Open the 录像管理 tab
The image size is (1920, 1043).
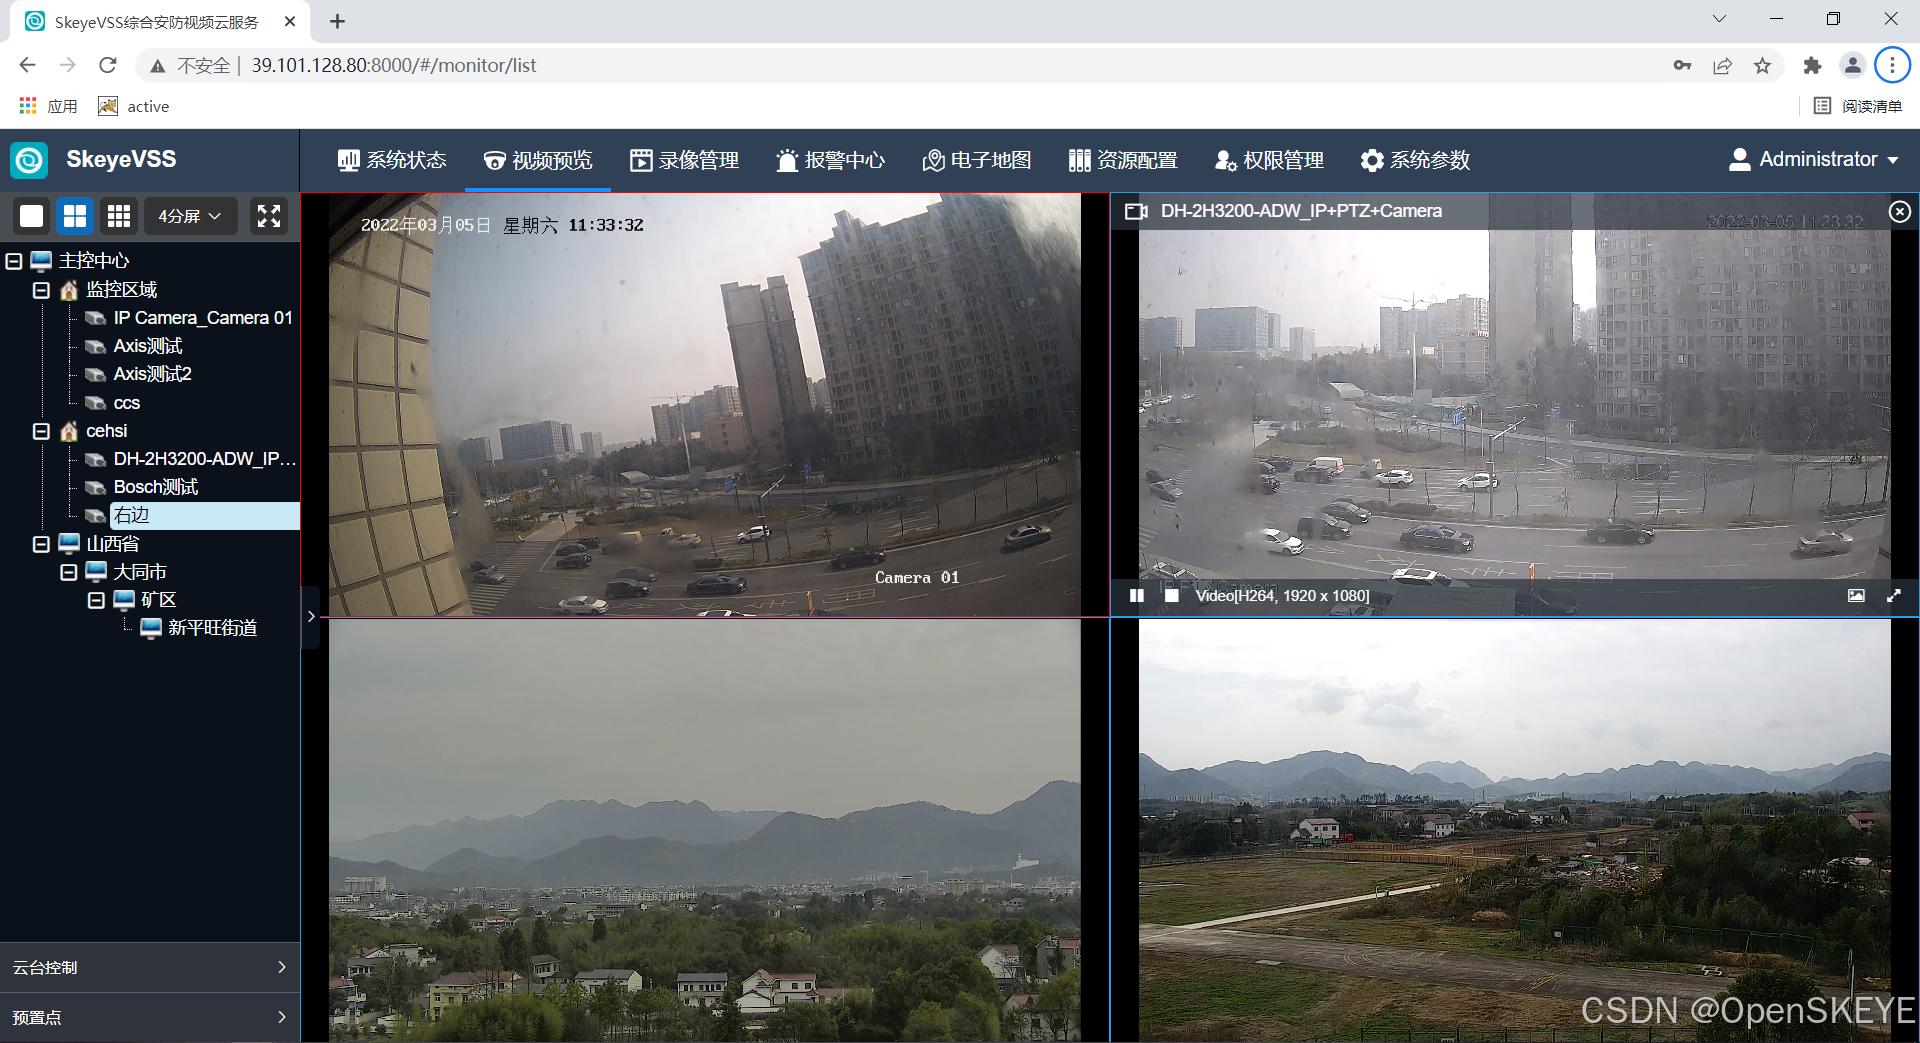coord(684,160)
